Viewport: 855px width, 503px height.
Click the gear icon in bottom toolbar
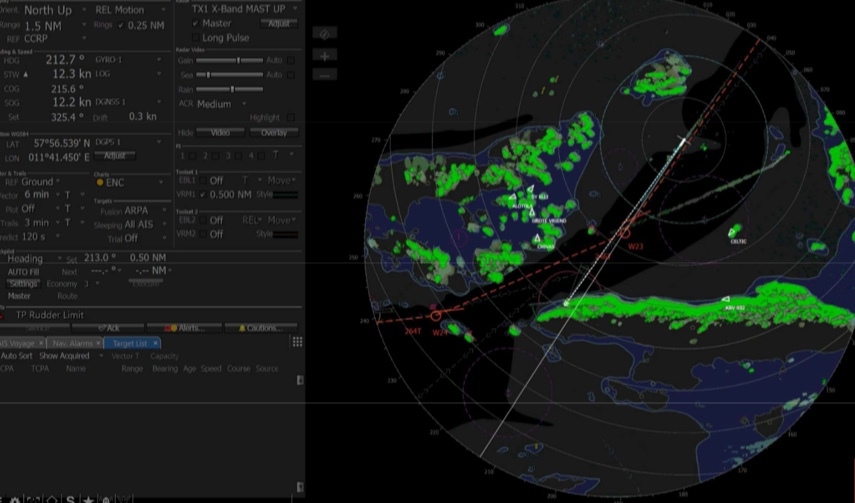[x=15, y=500]
